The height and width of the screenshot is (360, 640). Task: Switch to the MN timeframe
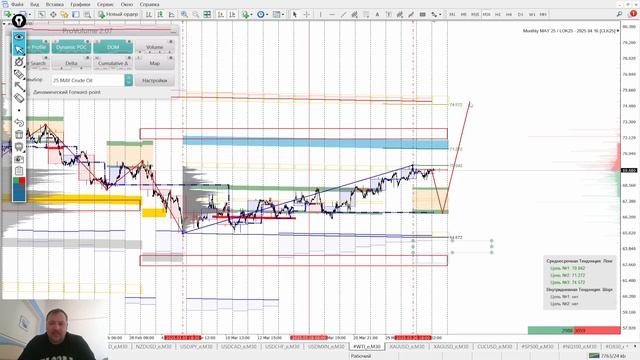[x=543, y=14]
